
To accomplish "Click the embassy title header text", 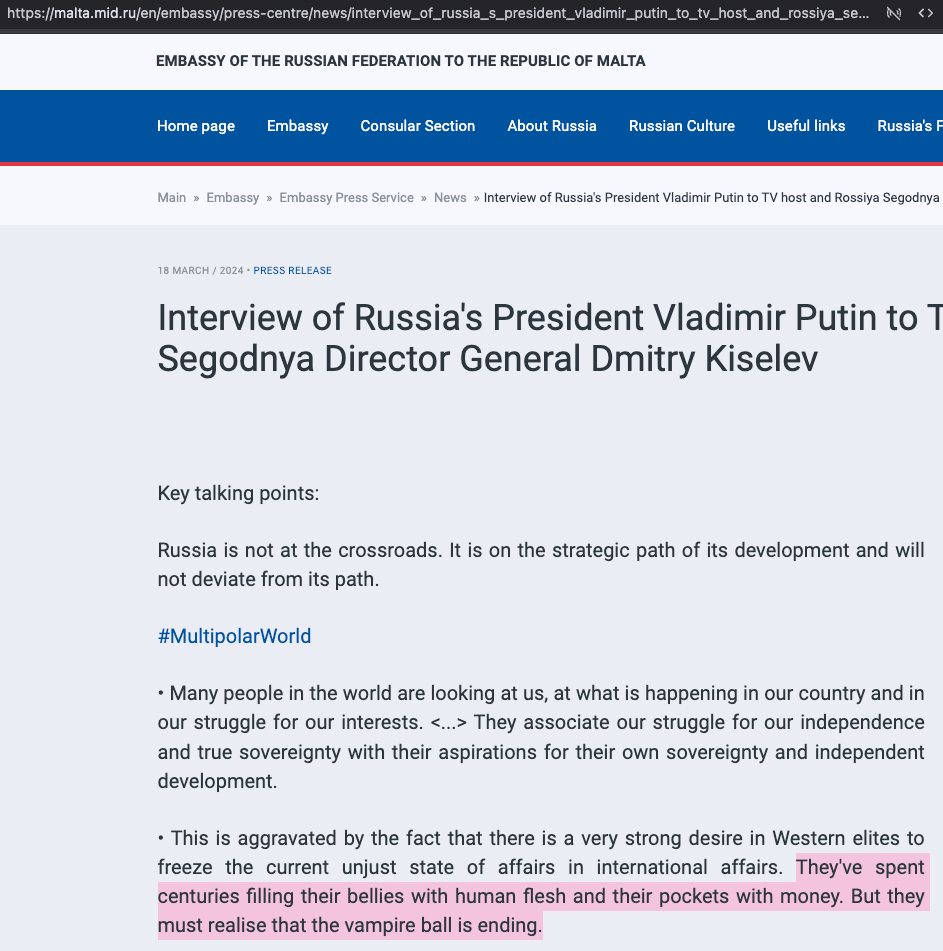I will (401, 61).
